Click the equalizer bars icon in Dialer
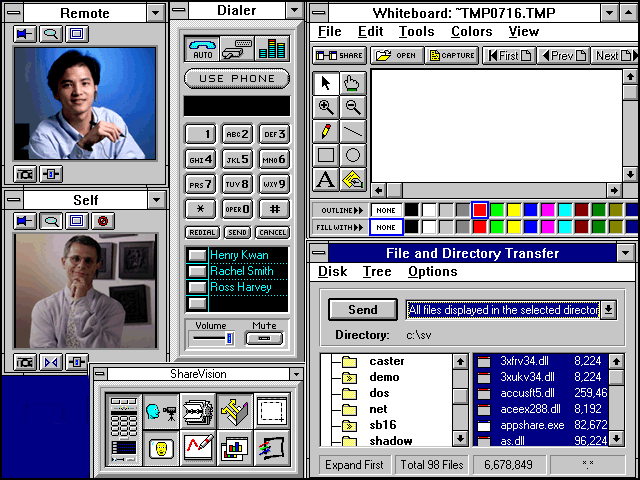Image resolution: width=640 pixels, height=480 pixels. coord(271,48)
